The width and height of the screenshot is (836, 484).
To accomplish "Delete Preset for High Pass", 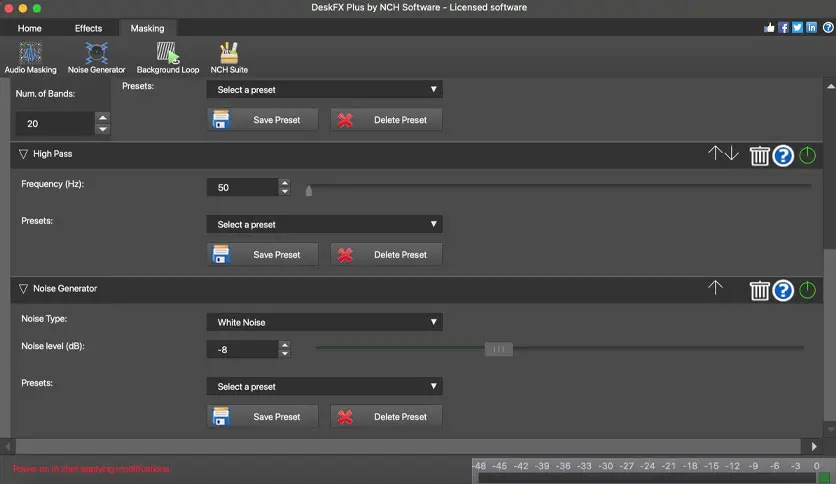I will tap(386, 255).
